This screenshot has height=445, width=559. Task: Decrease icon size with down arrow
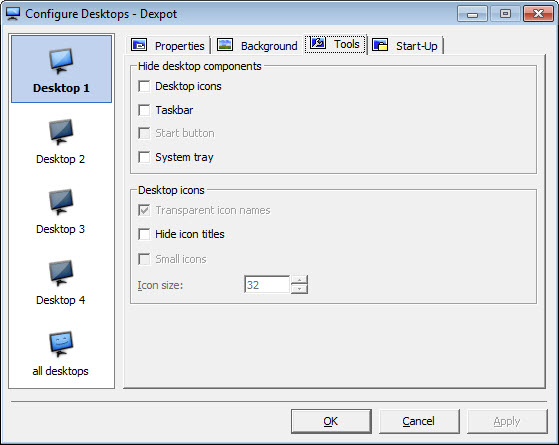(x=299, y=289)
